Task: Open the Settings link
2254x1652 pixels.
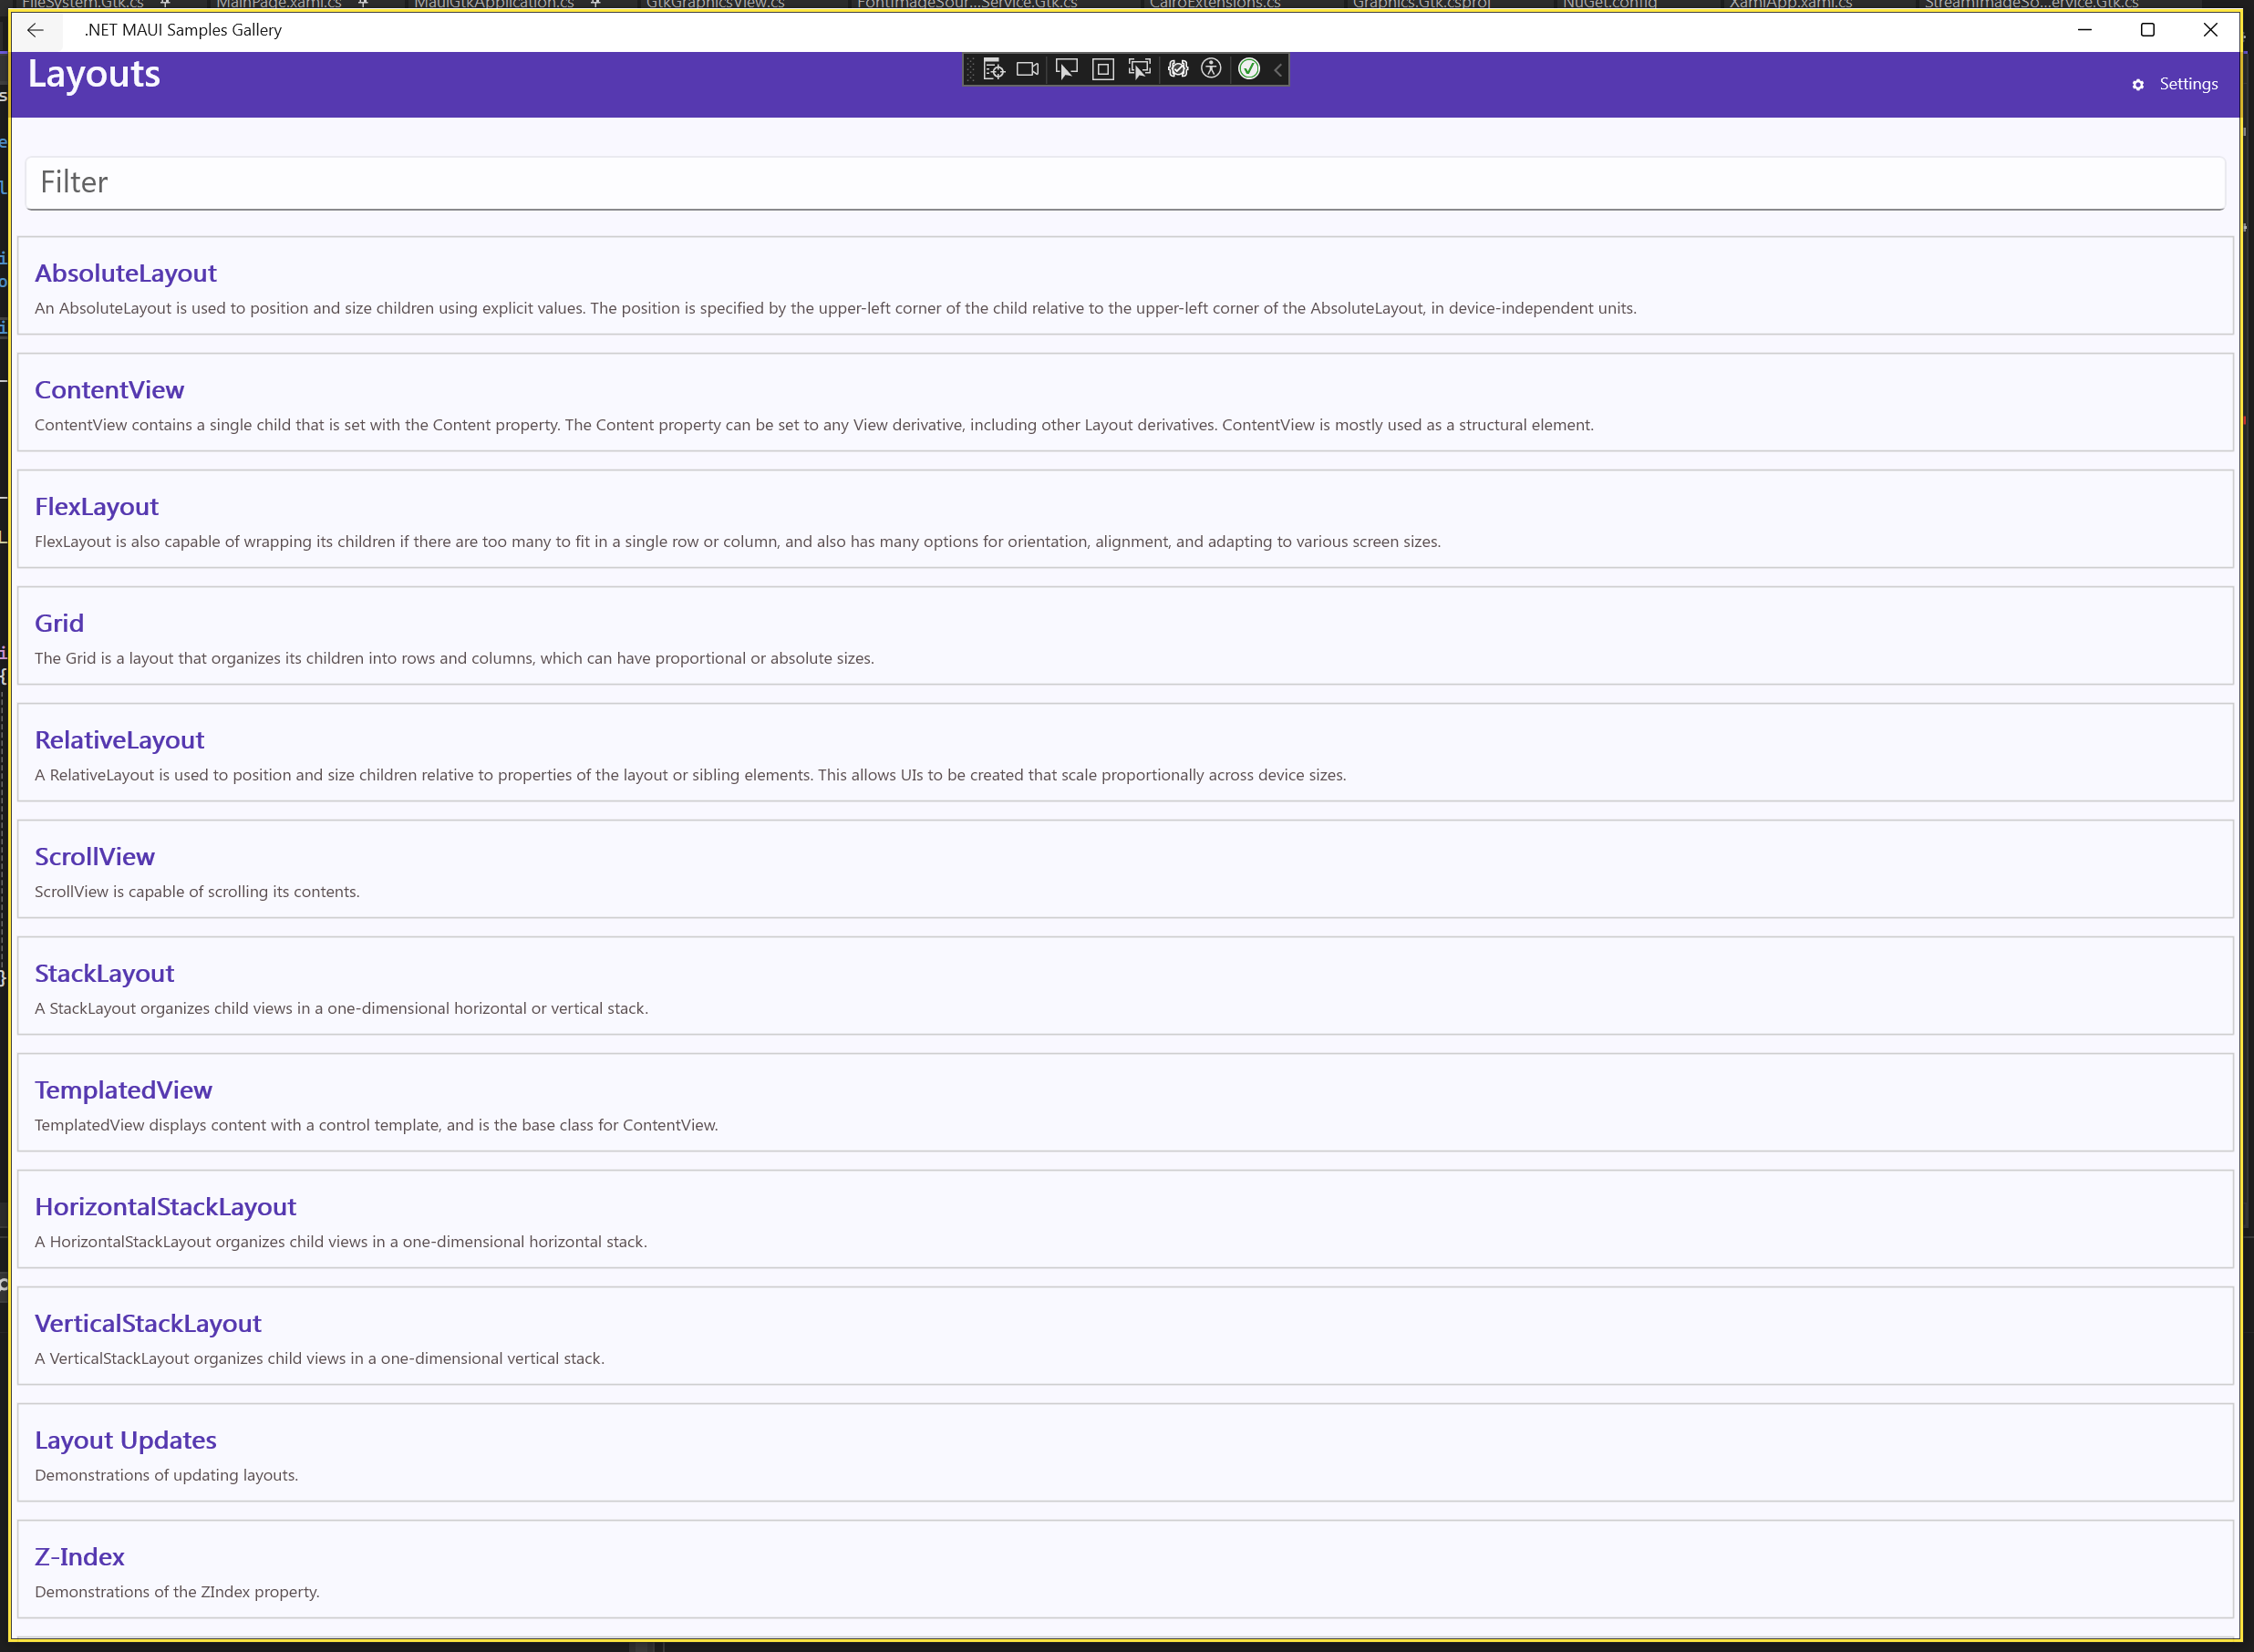Action: 2188,84
